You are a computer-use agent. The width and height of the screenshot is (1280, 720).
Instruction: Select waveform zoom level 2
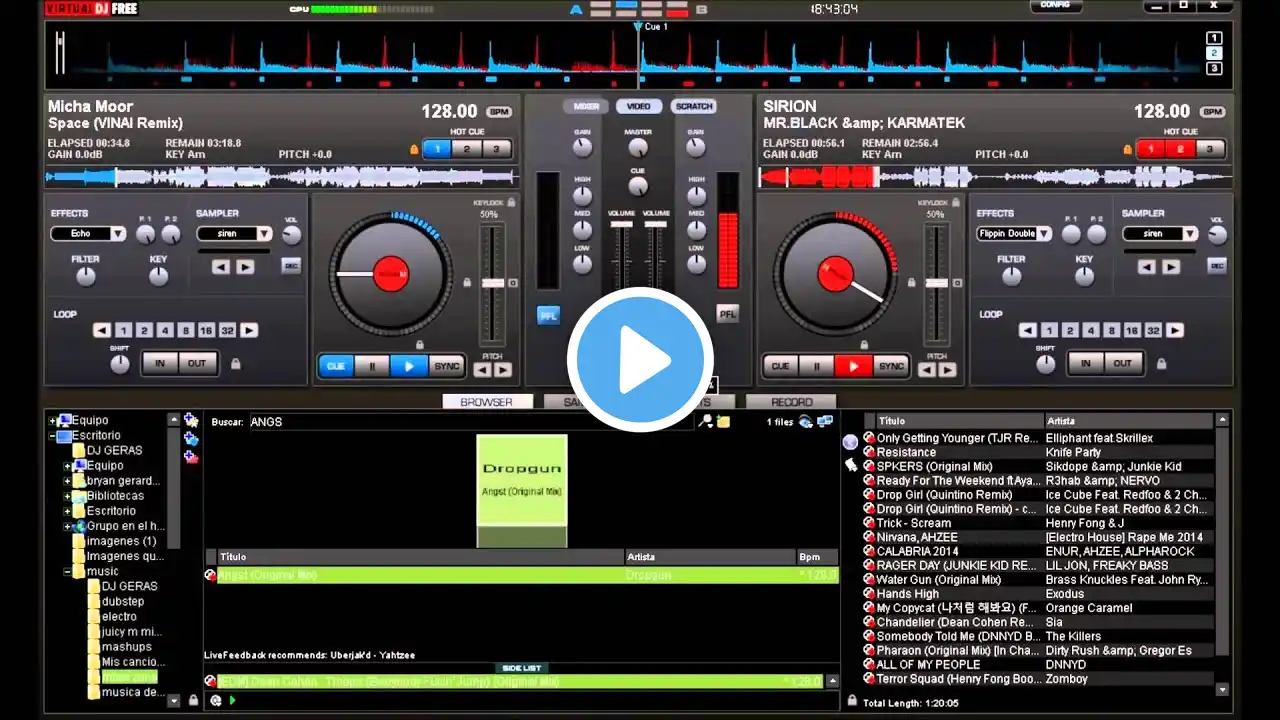pyautogui.click(x=1214, y=53)
